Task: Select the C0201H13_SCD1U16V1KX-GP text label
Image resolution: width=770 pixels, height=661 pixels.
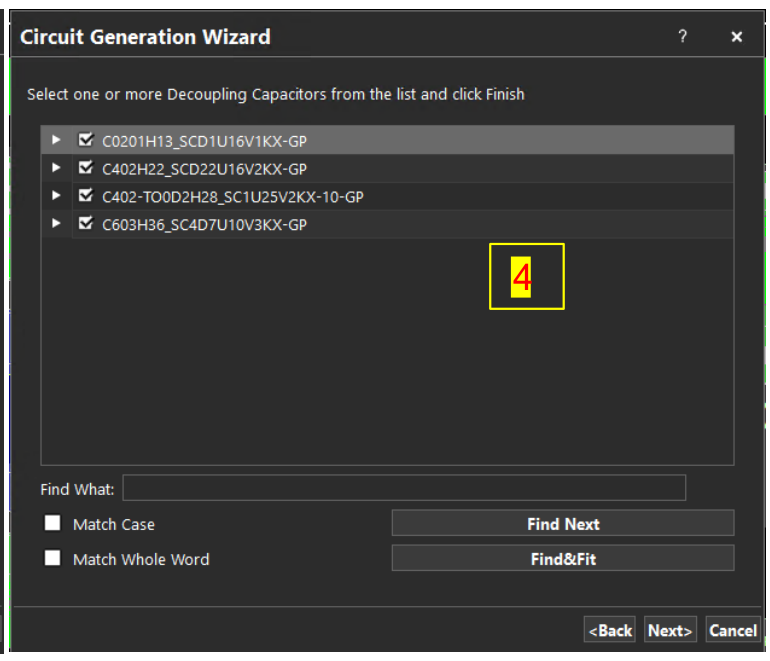Action: click(204, 141)
